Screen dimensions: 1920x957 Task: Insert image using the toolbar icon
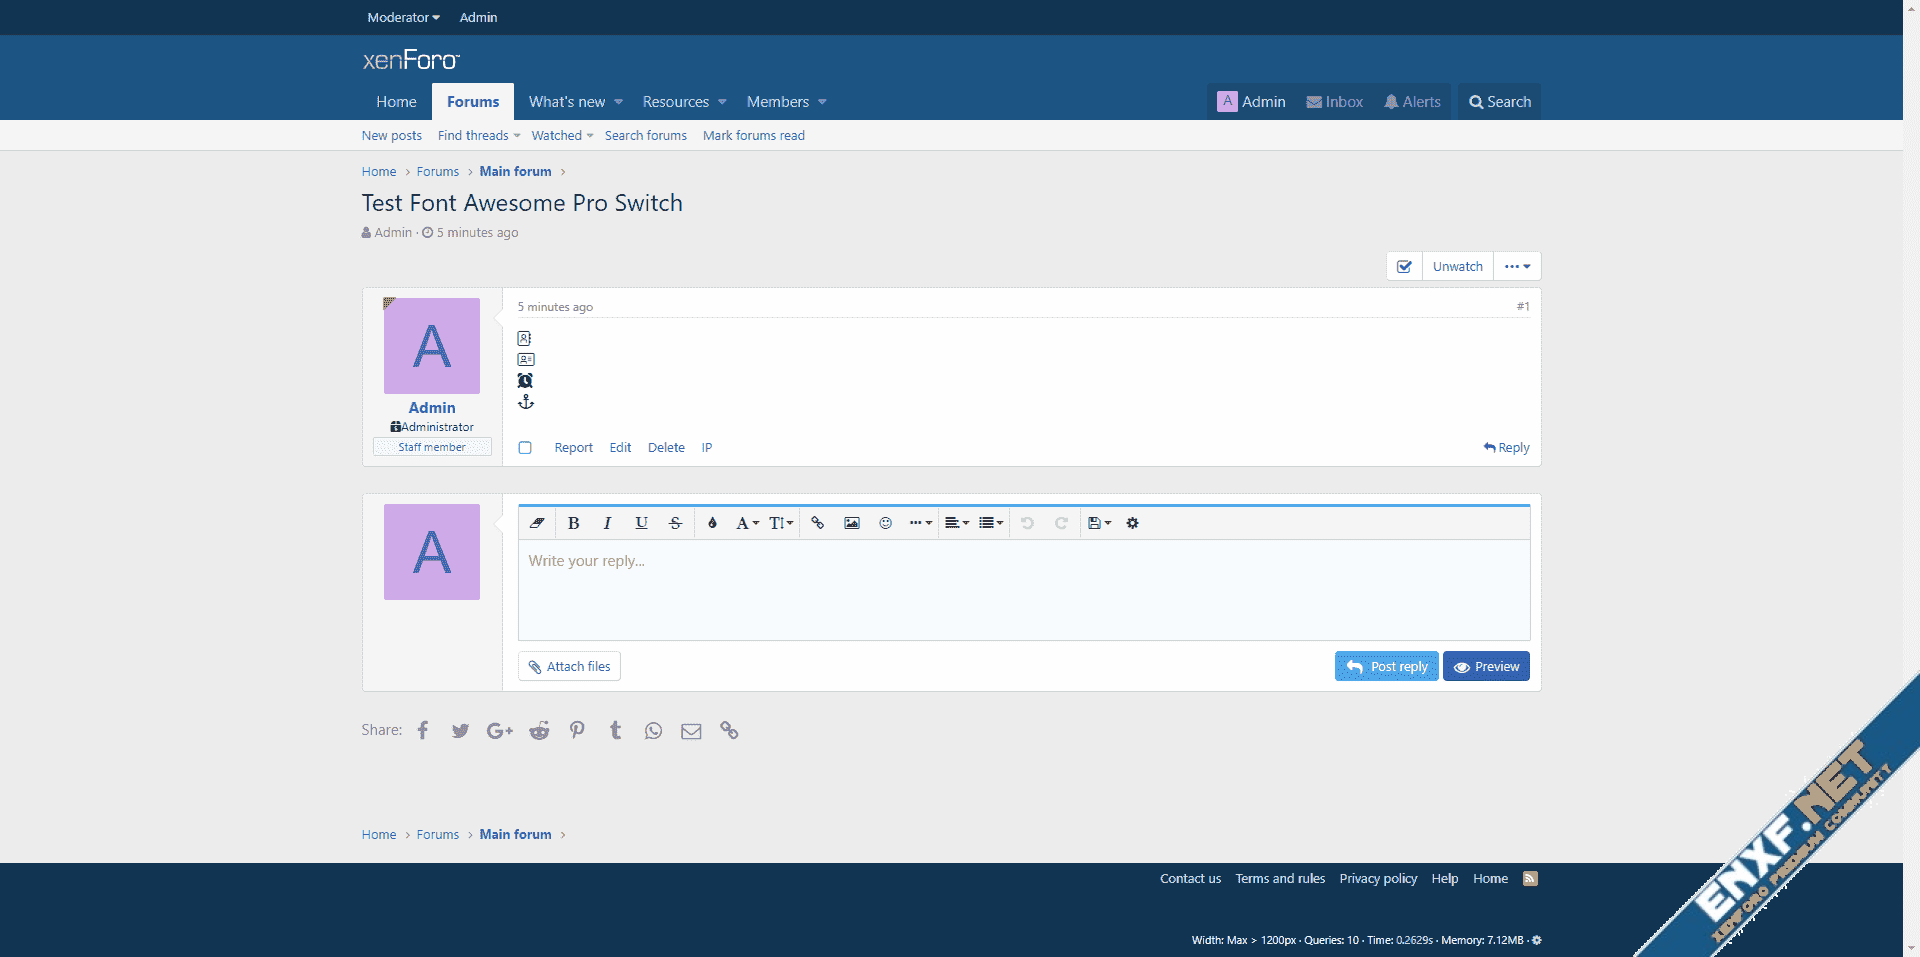pyautogui.click(x=852, y=523)
